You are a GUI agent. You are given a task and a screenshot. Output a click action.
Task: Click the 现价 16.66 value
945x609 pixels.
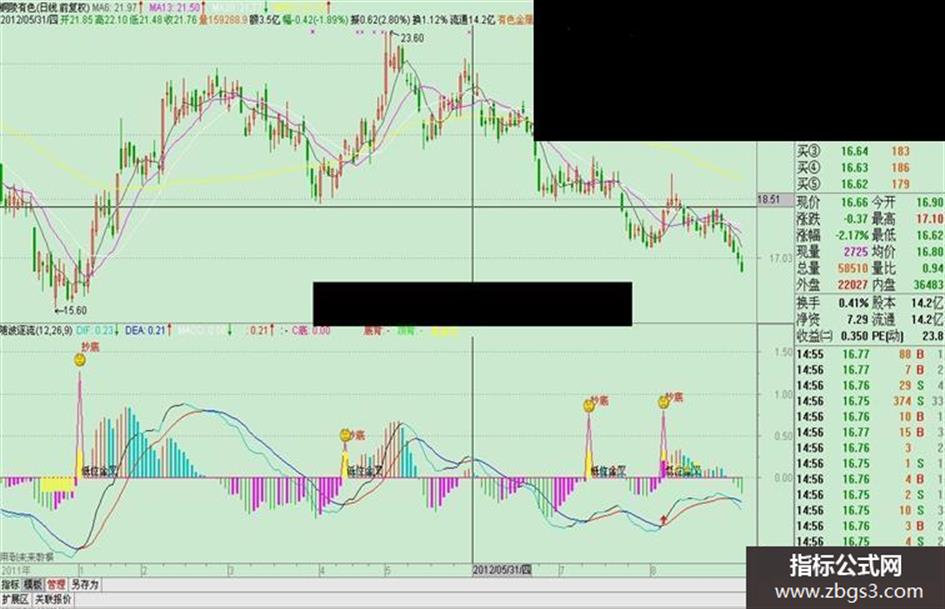tap(855, 203)
